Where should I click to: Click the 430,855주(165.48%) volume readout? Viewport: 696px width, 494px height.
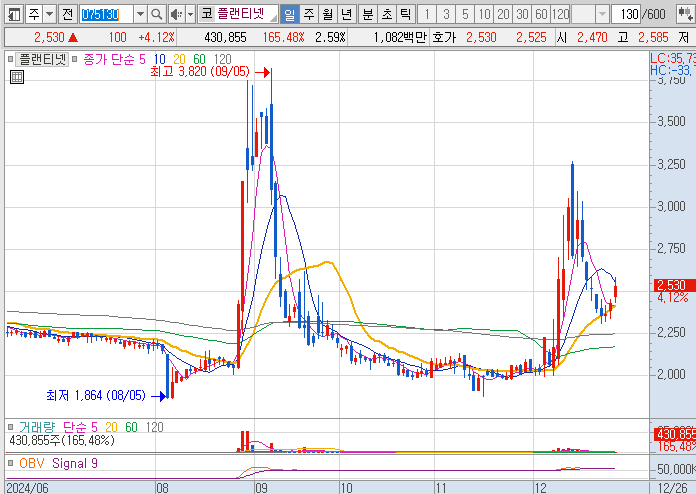tap(62, 440)
